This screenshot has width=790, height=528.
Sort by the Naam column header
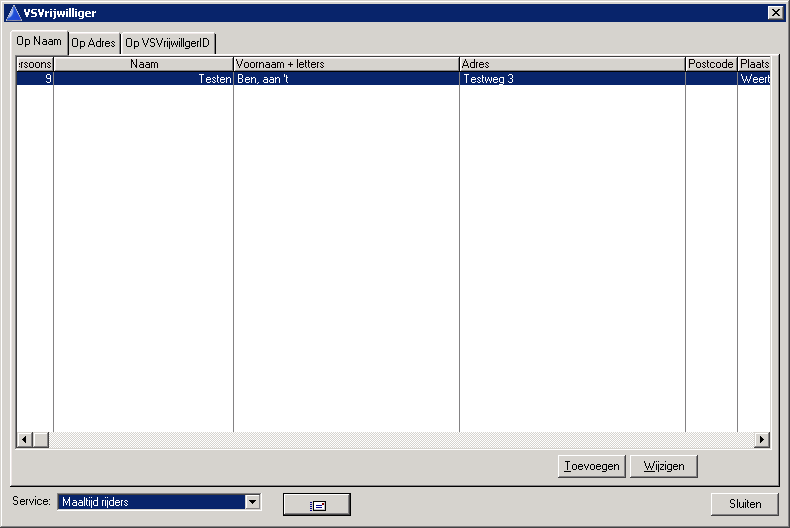[x=144, y=64]
